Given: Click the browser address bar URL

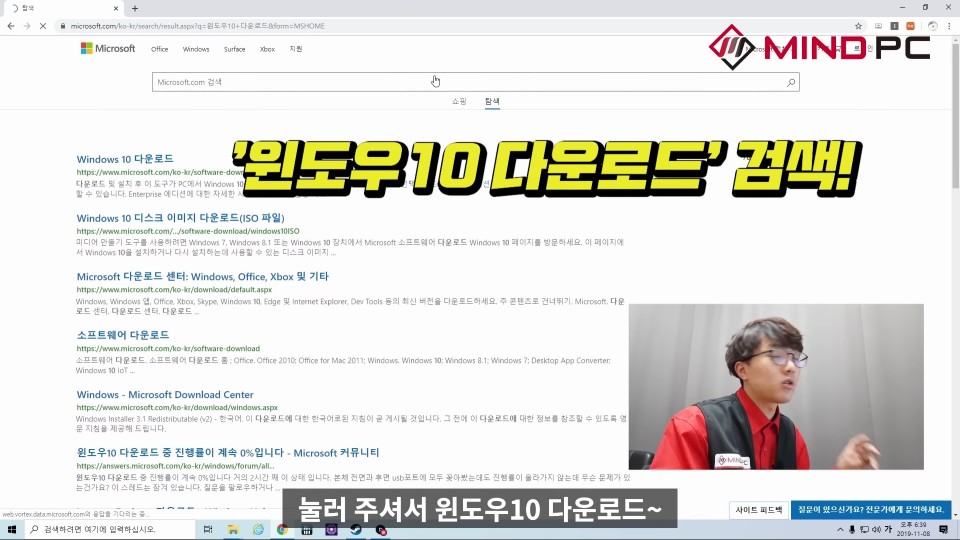Looking at the screenshot, I should pyautogui.click(x=198, y=26).
